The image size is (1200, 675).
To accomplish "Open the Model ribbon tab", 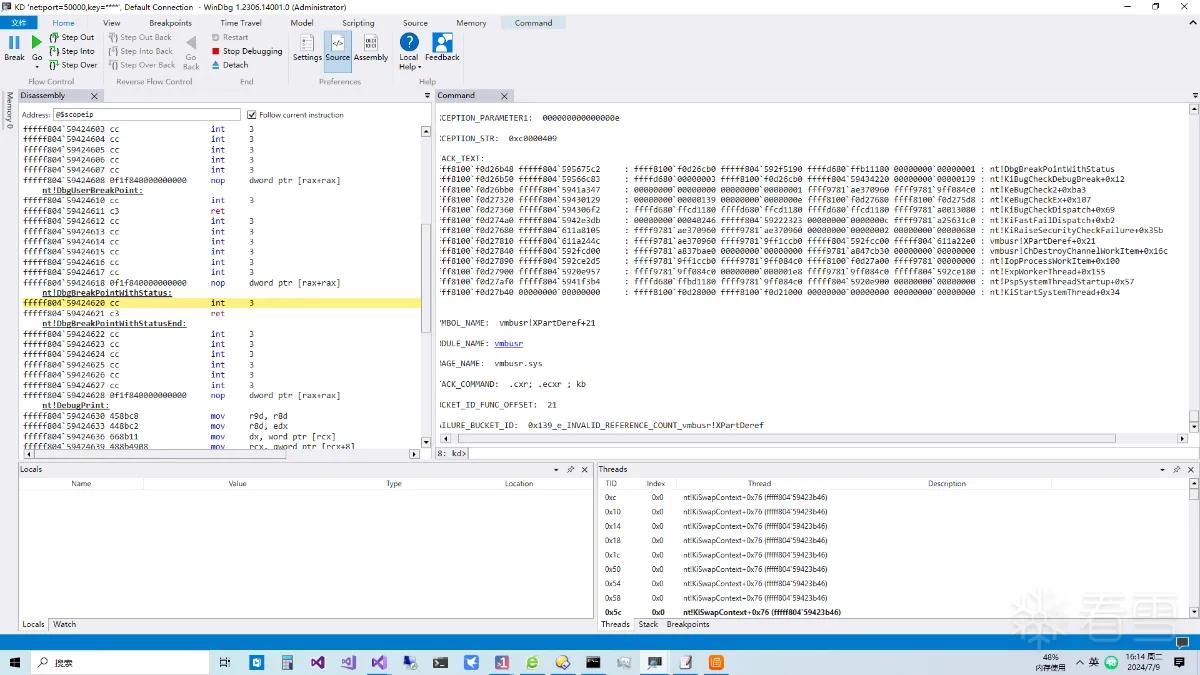I will 301,23.
